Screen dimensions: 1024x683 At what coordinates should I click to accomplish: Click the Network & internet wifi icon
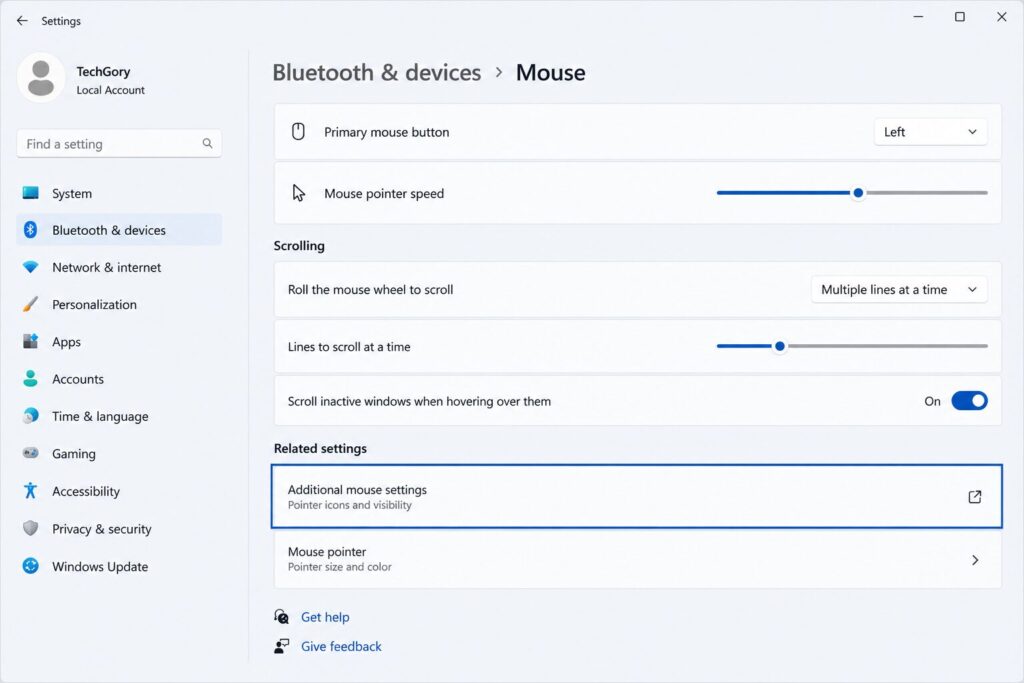pos(30,267)
